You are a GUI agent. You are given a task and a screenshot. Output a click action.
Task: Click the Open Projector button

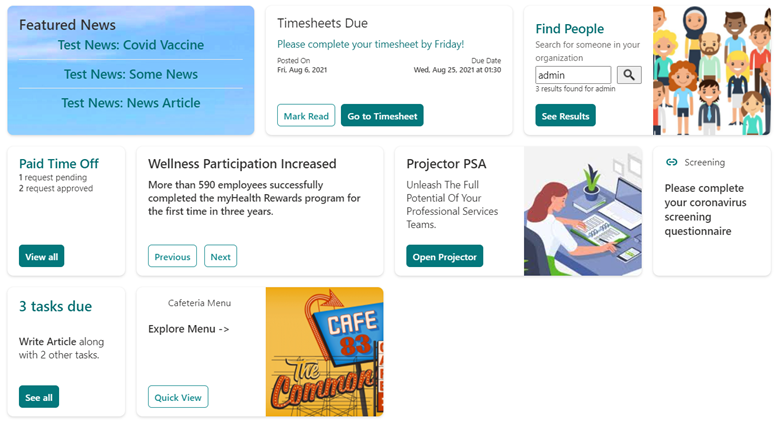(x=445, y=256)
